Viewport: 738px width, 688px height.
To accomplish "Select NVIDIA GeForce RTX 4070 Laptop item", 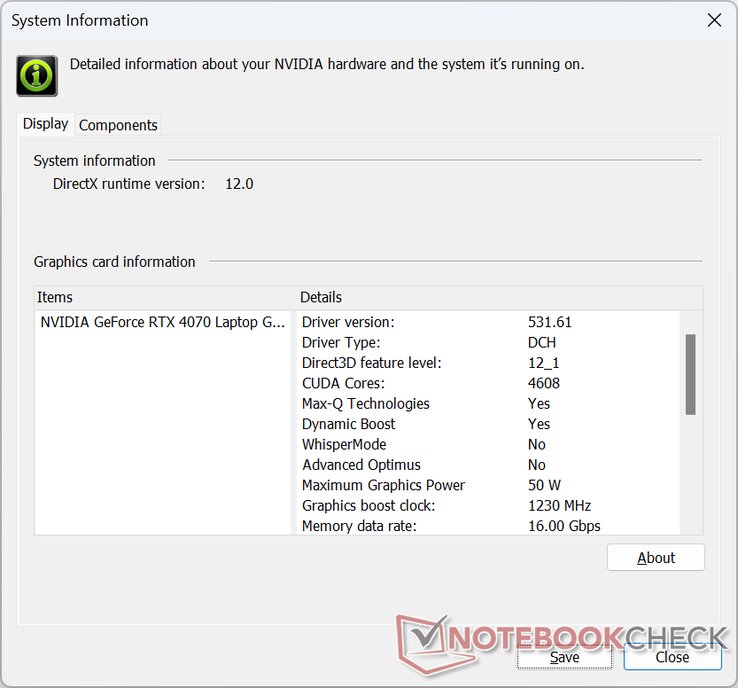I will (x=162, y=322).
